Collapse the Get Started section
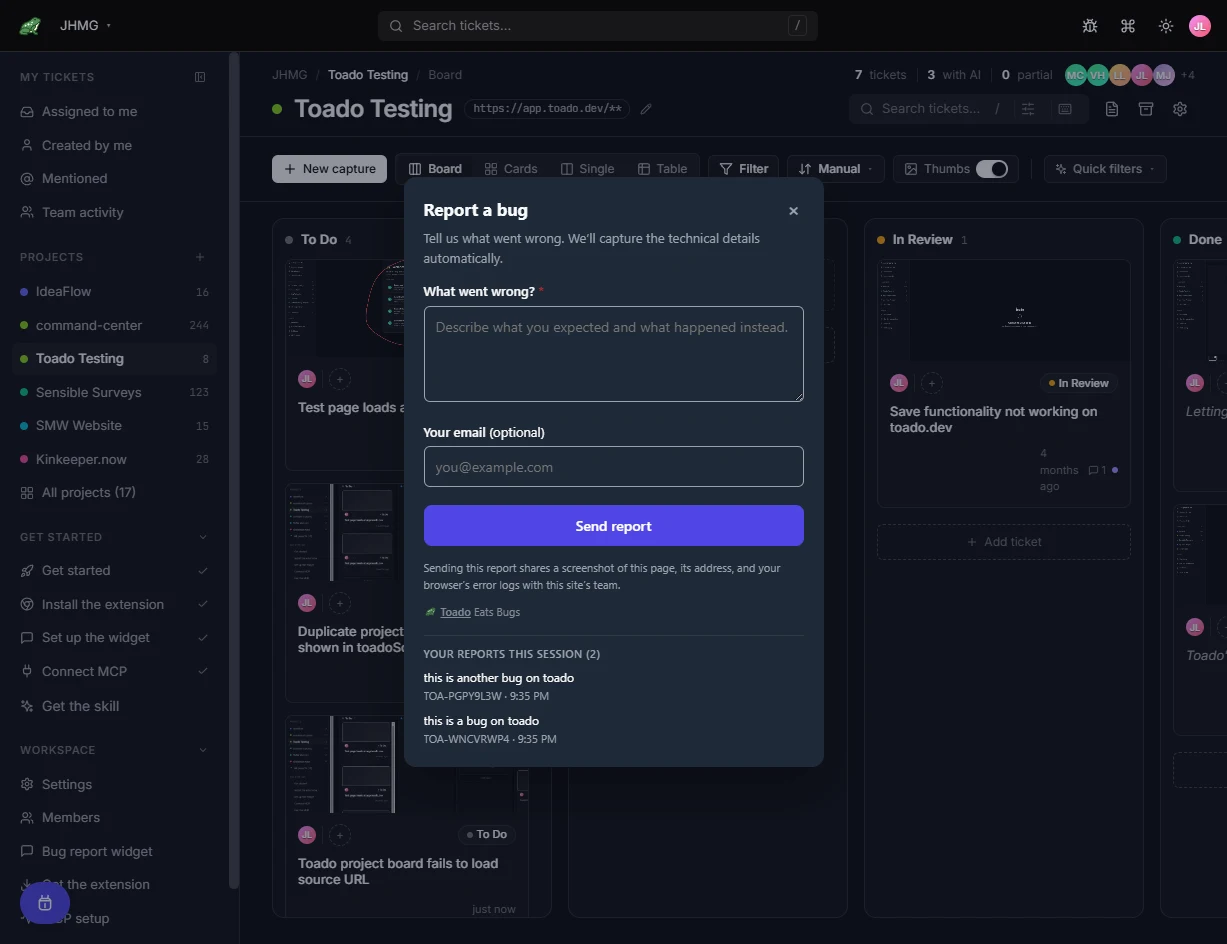The width and height of the screenshot is (1227, 944). 203,537
